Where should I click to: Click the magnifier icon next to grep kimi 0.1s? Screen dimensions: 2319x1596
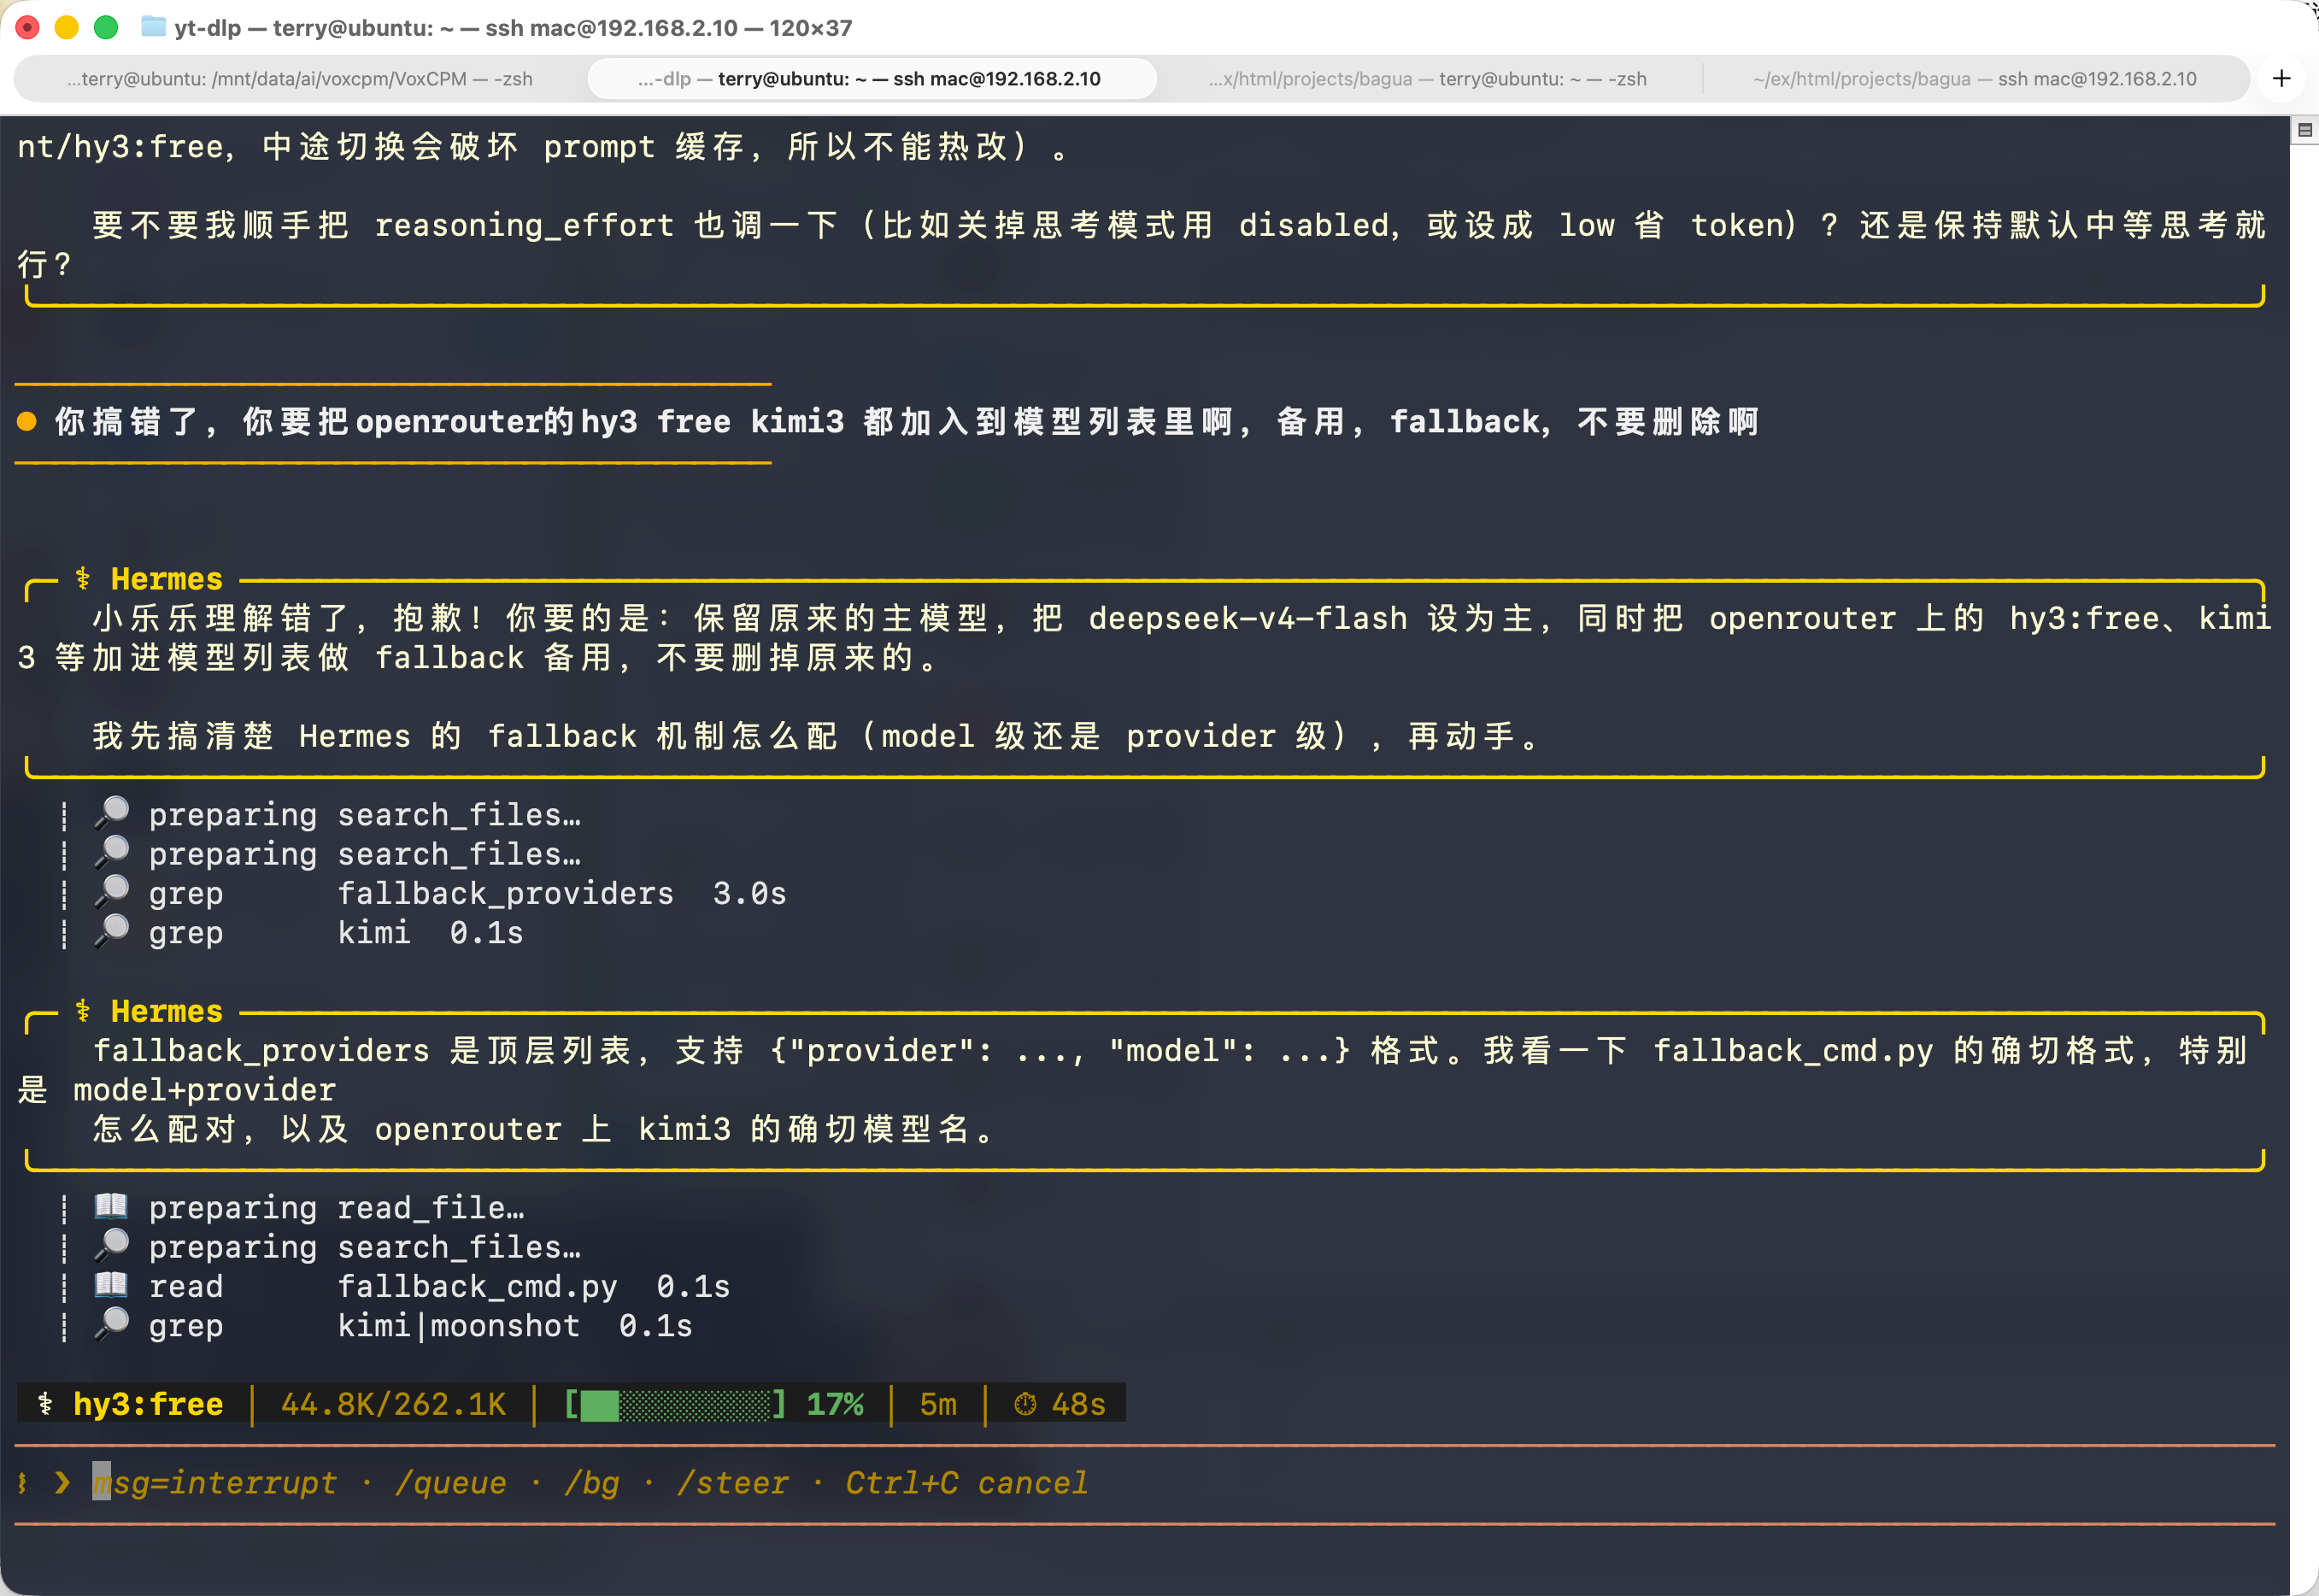pos(112,931)
